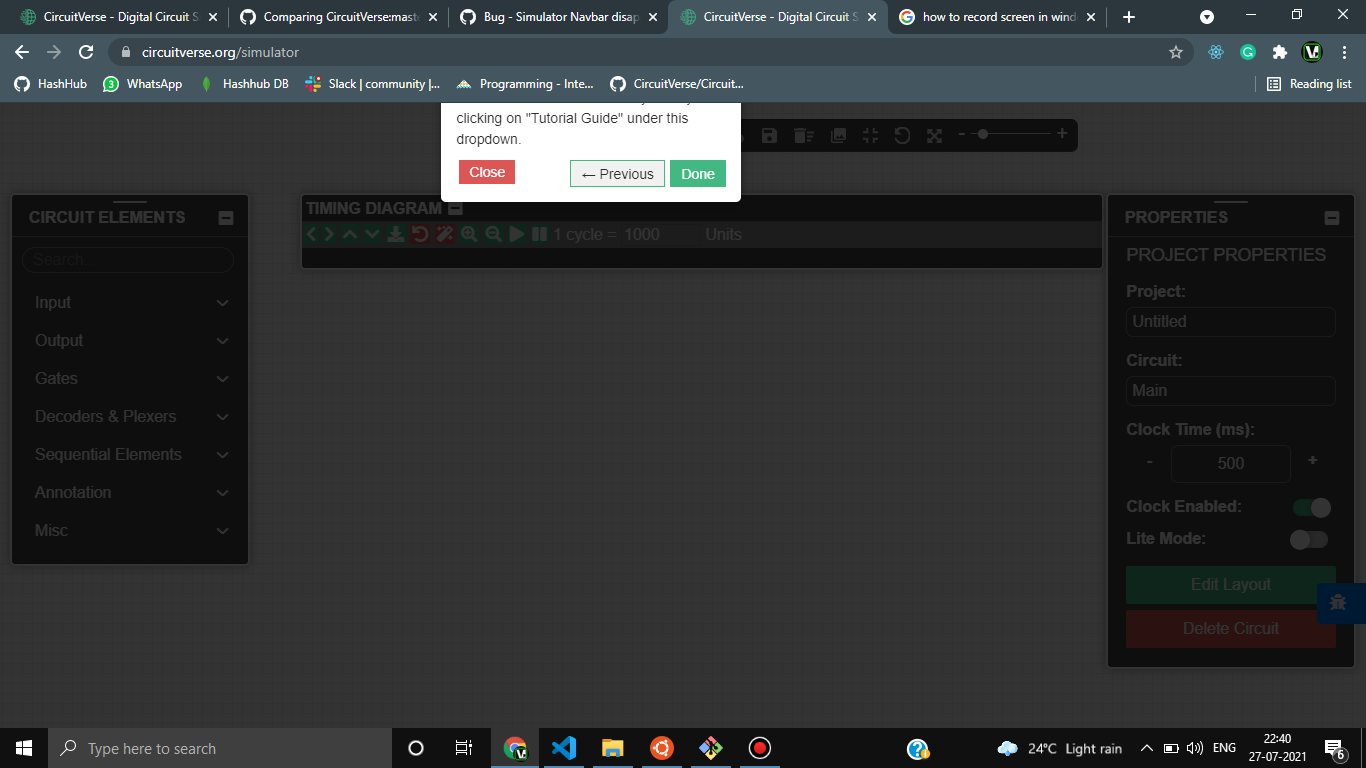1366x768 pixels.
Task: Open the HashHub bookmark
Action: (x=51, y=84)
